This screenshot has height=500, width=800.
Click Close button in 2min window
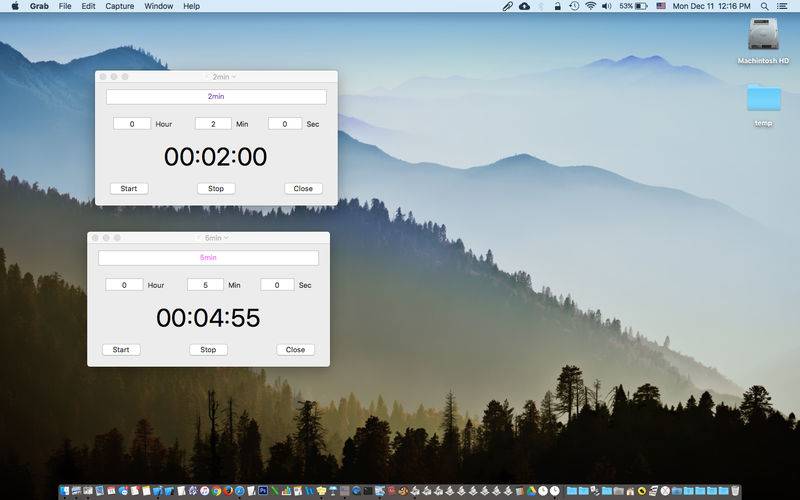coord(303,189)
